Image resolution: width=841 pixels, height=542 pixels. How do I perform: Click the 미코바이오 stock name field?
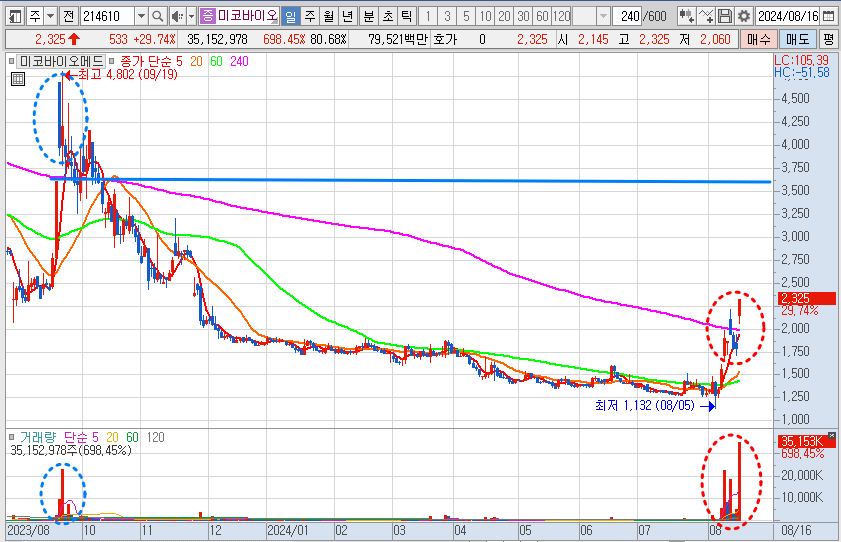(x=247, y=16)
